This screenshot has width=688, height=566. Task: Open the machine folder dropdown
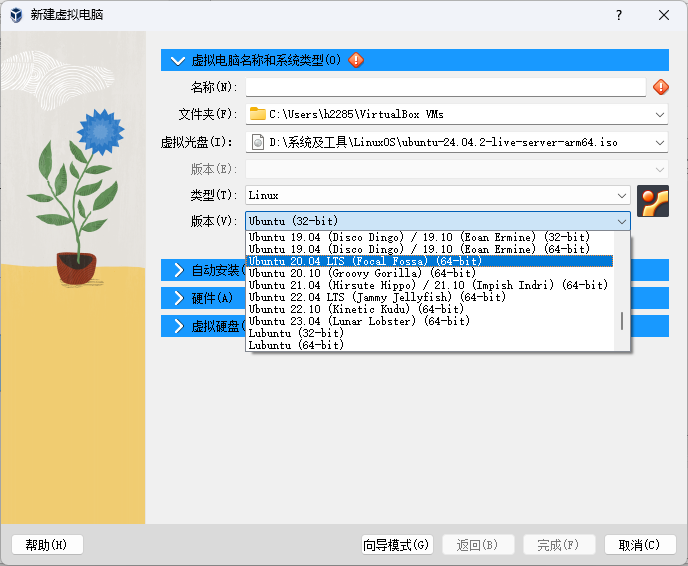coord(659,115)
